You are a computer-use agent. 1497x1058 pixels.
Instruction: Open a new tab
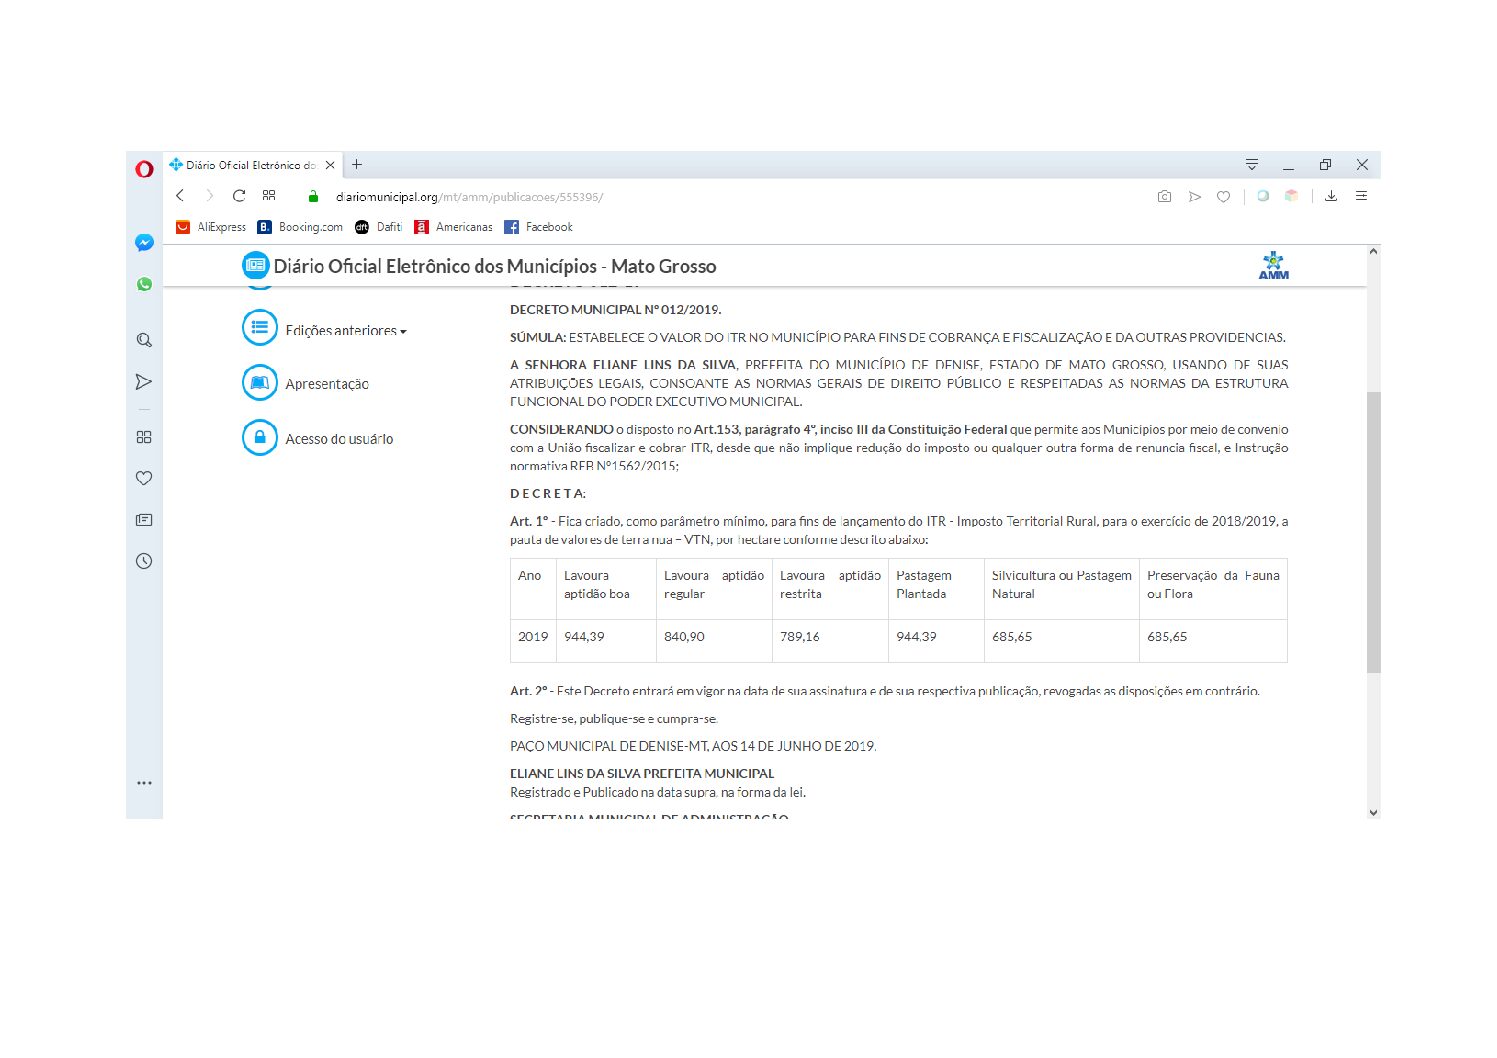(x=357, y=165)
